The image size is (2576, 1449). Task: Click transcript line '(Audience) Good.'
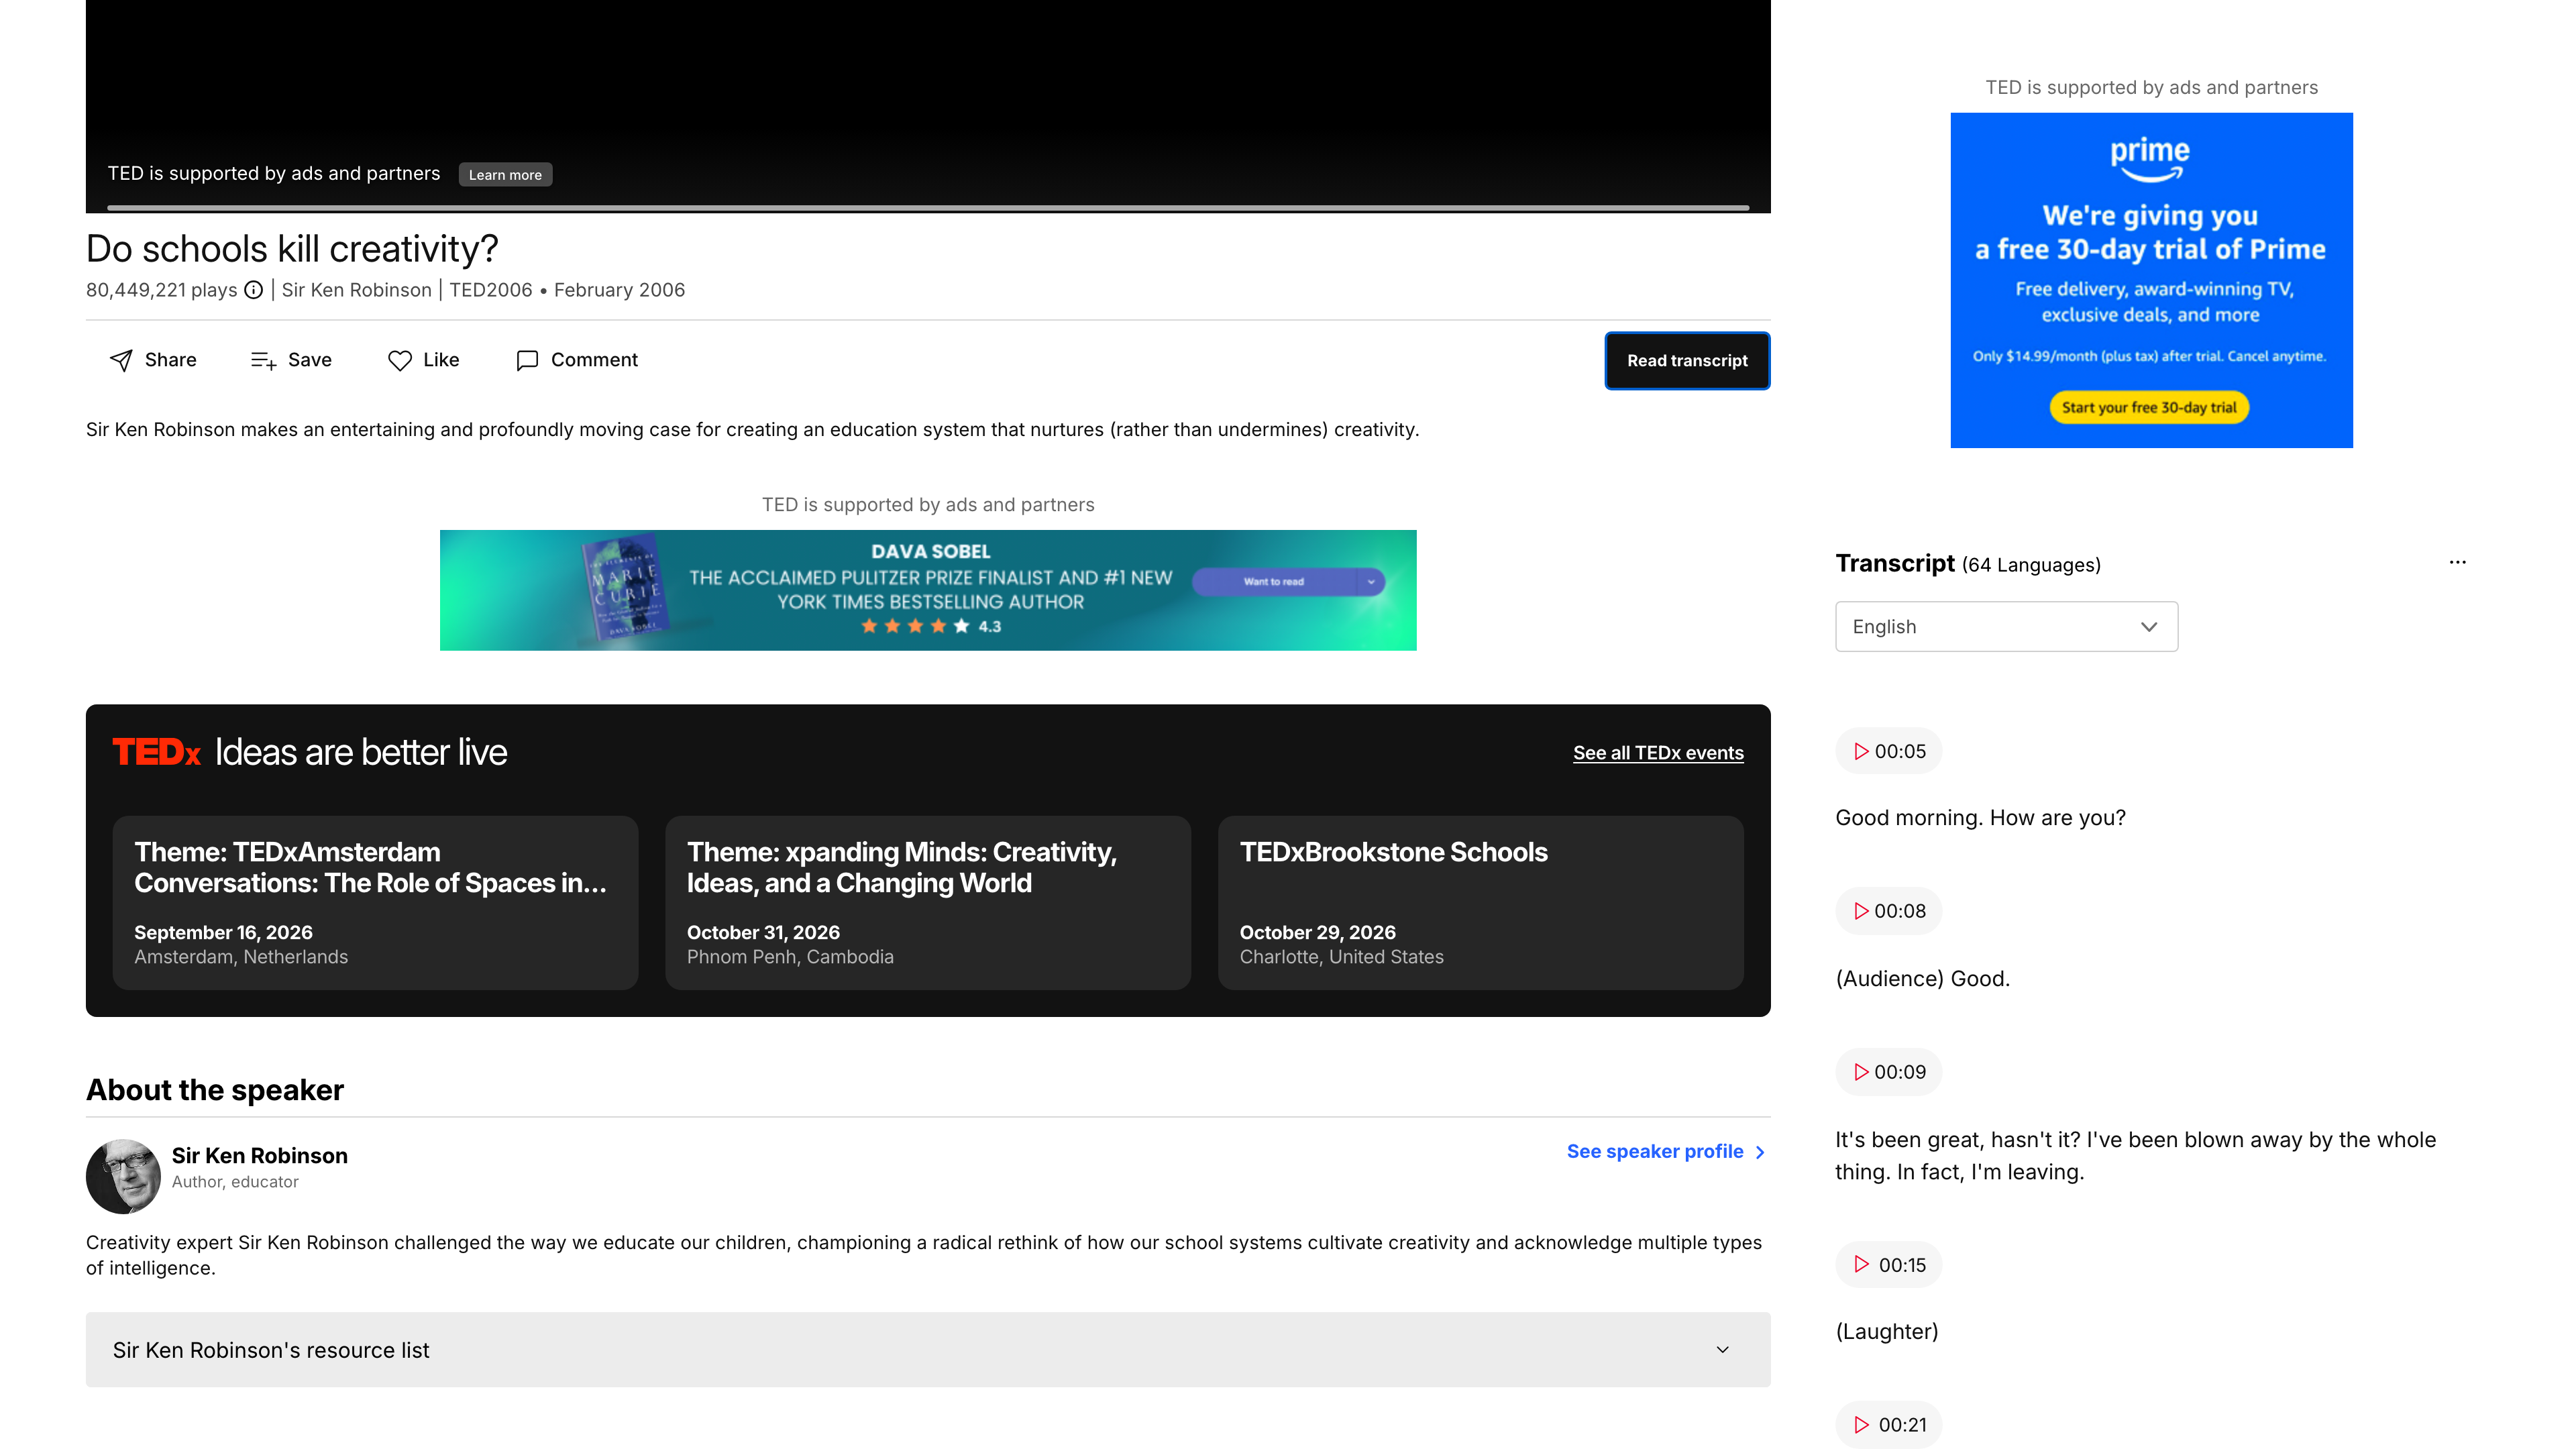tap(1922, 979)
